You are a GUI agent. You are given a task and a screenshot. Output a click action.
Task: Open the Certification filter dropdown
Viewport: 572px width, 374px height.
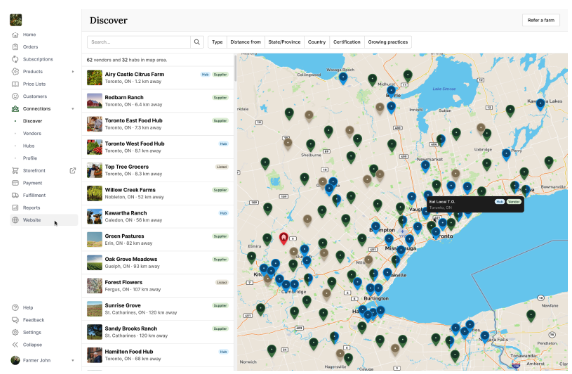(x=347, y=42)
